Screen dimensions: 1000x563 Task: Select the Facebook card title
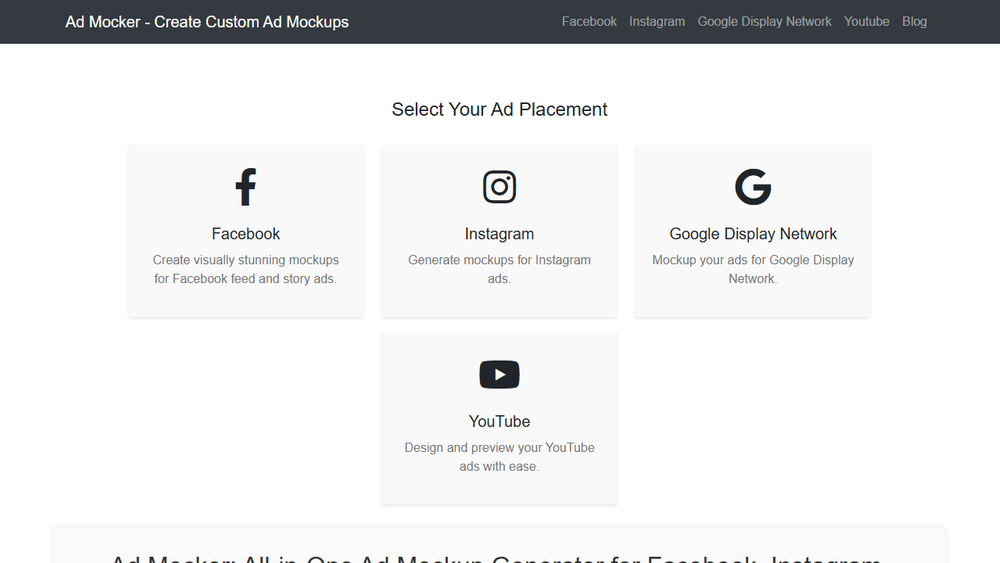pos(246,234)
